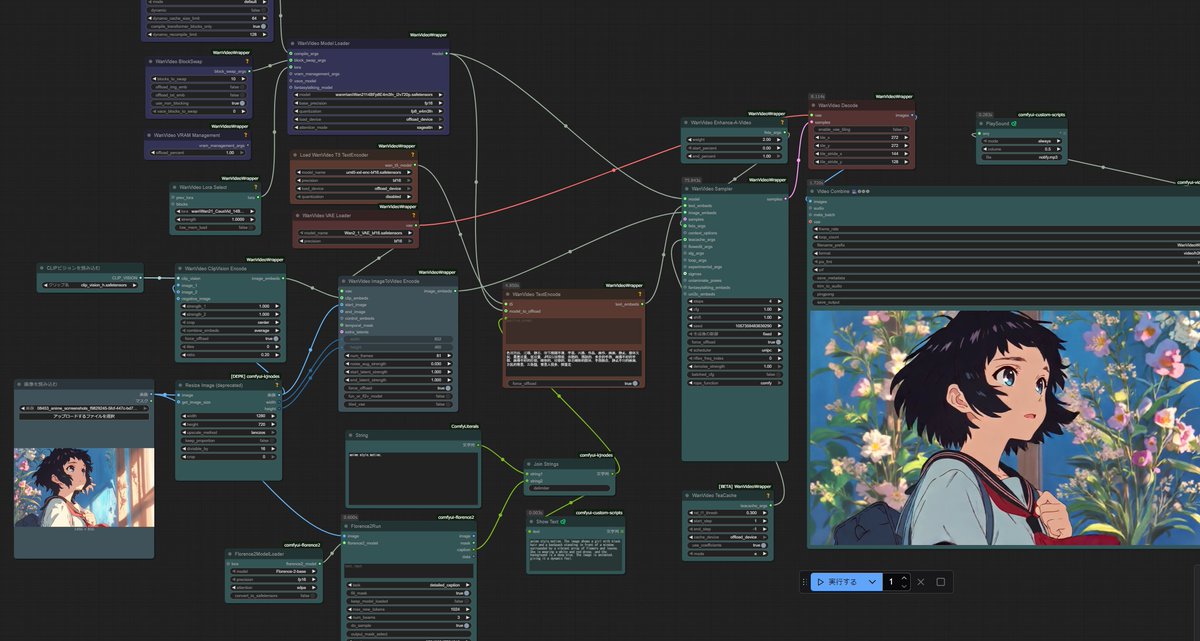Click アップロードするファイルを選択 upload button
The width and height of the screenshot is (1200, 641).
(84, 416)
